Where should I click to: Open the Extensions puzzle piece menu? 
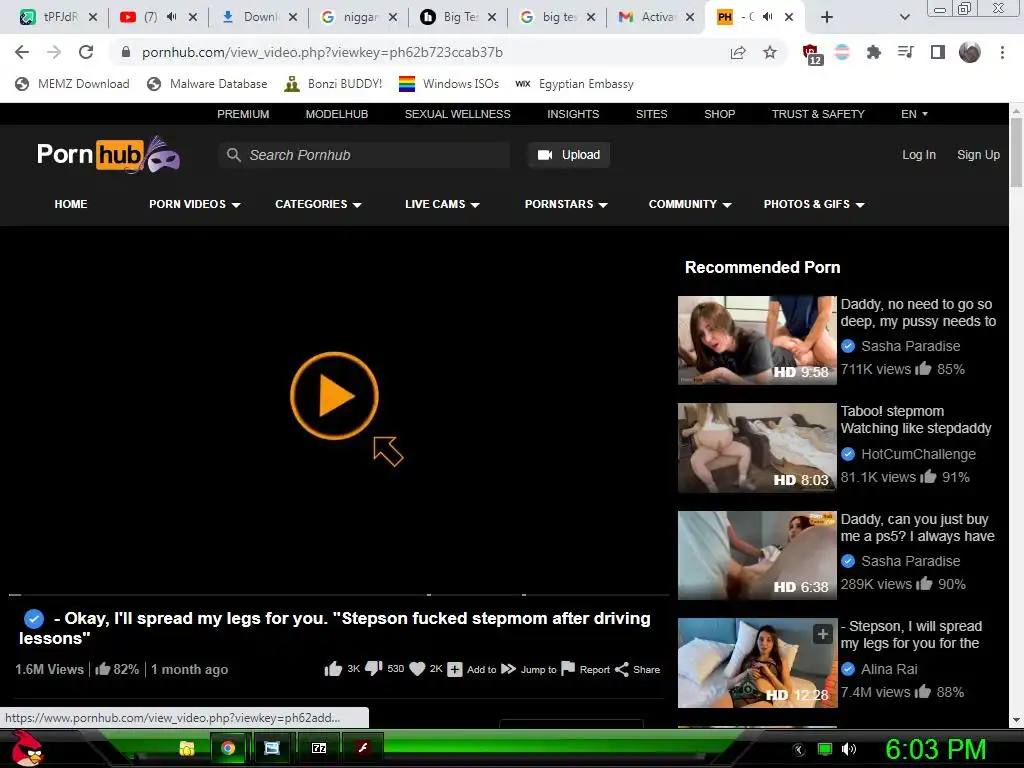coord(873,52)
